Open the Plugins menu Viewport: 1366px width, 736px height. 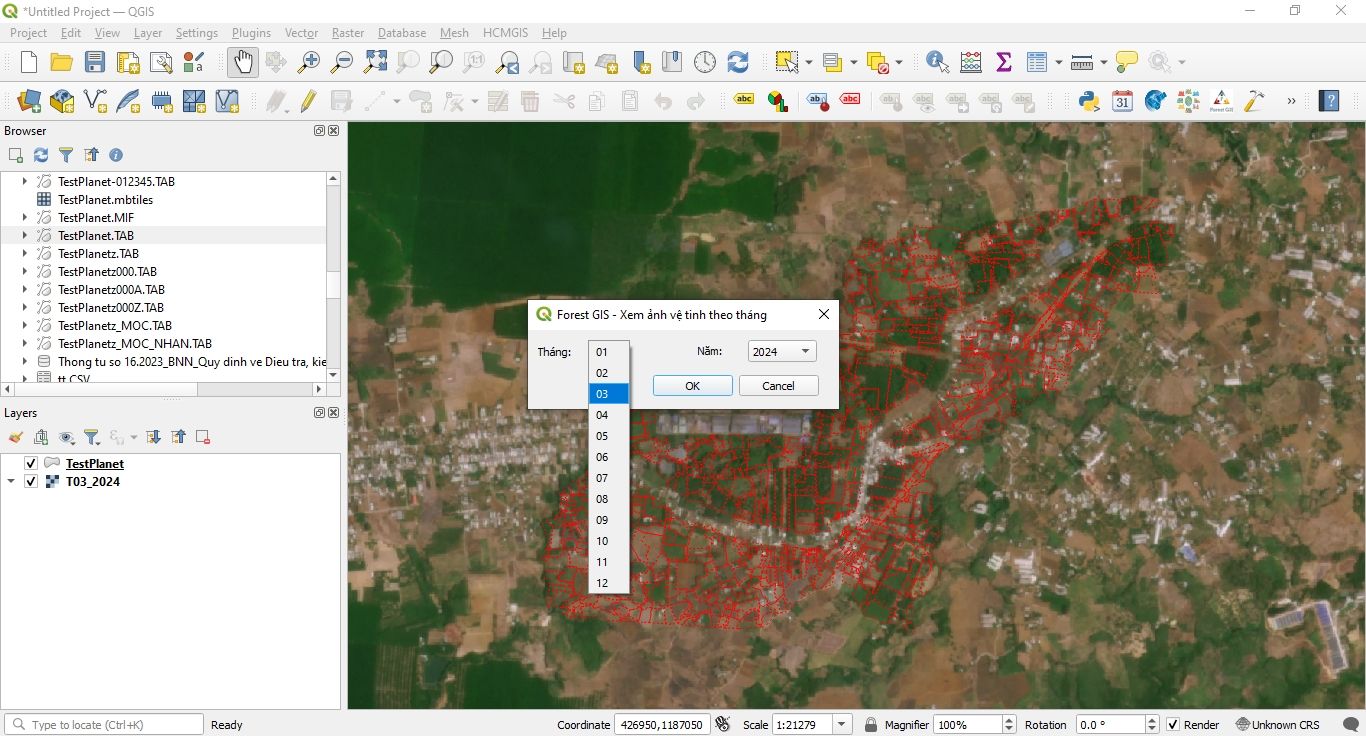pyautogui.click(x=251, y=33)
